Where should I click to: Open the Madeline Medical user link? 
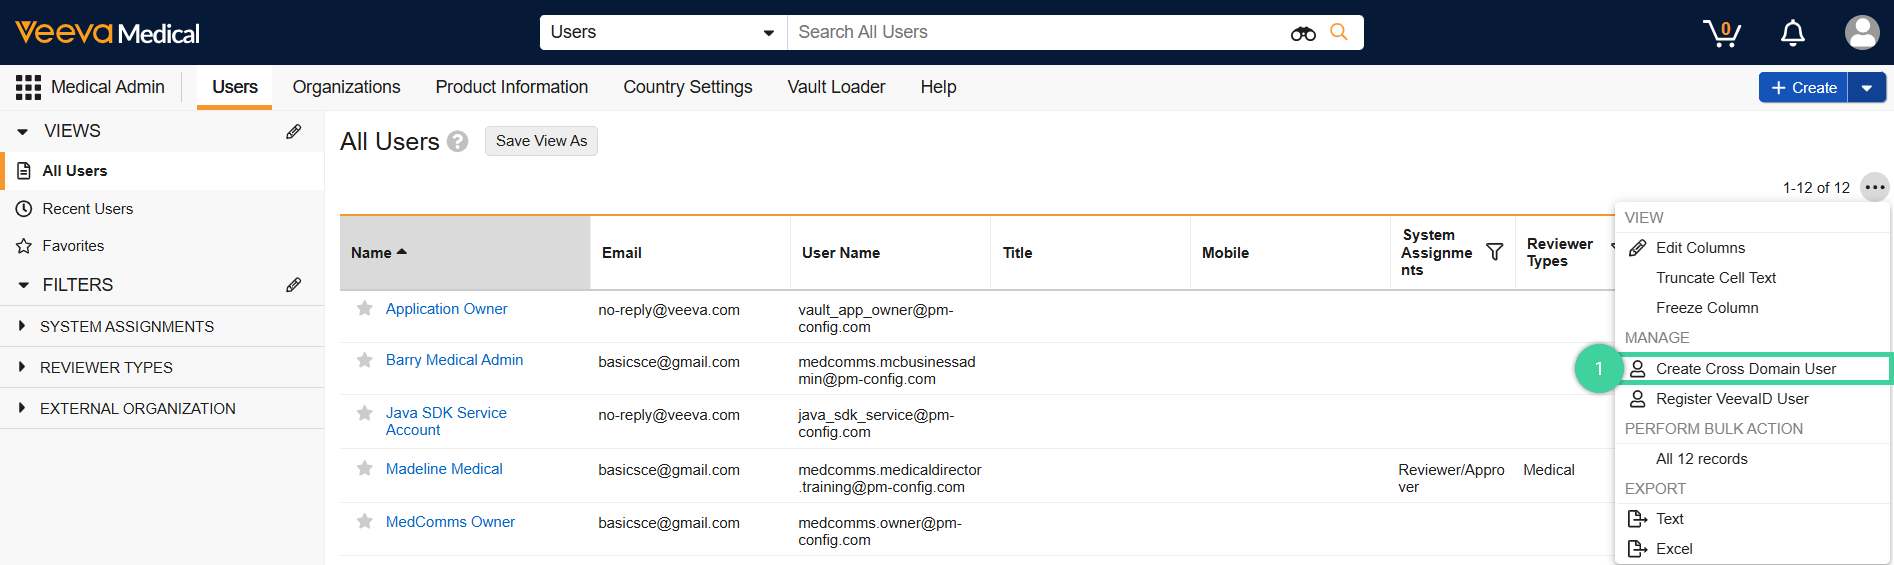tap(444, 469)
